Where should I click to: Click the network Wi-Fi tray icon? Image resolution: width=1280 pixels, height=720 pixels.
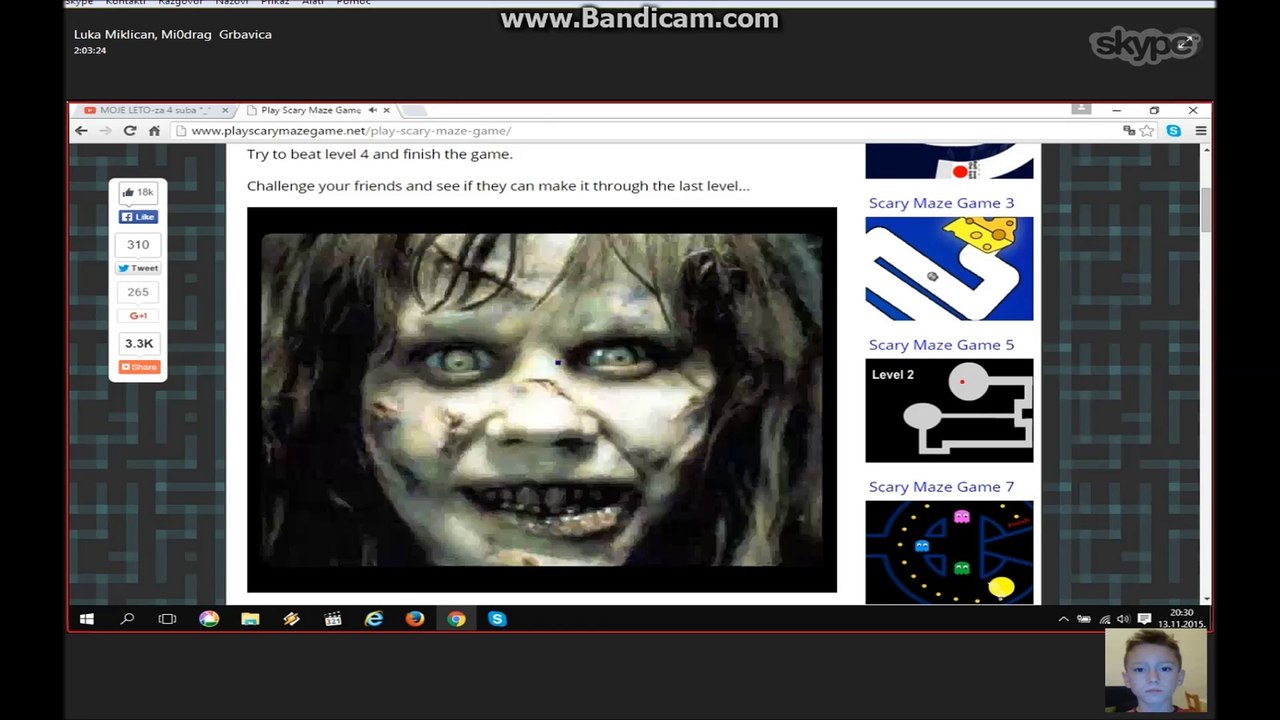pyautogui.click(x=1104, y=620)
